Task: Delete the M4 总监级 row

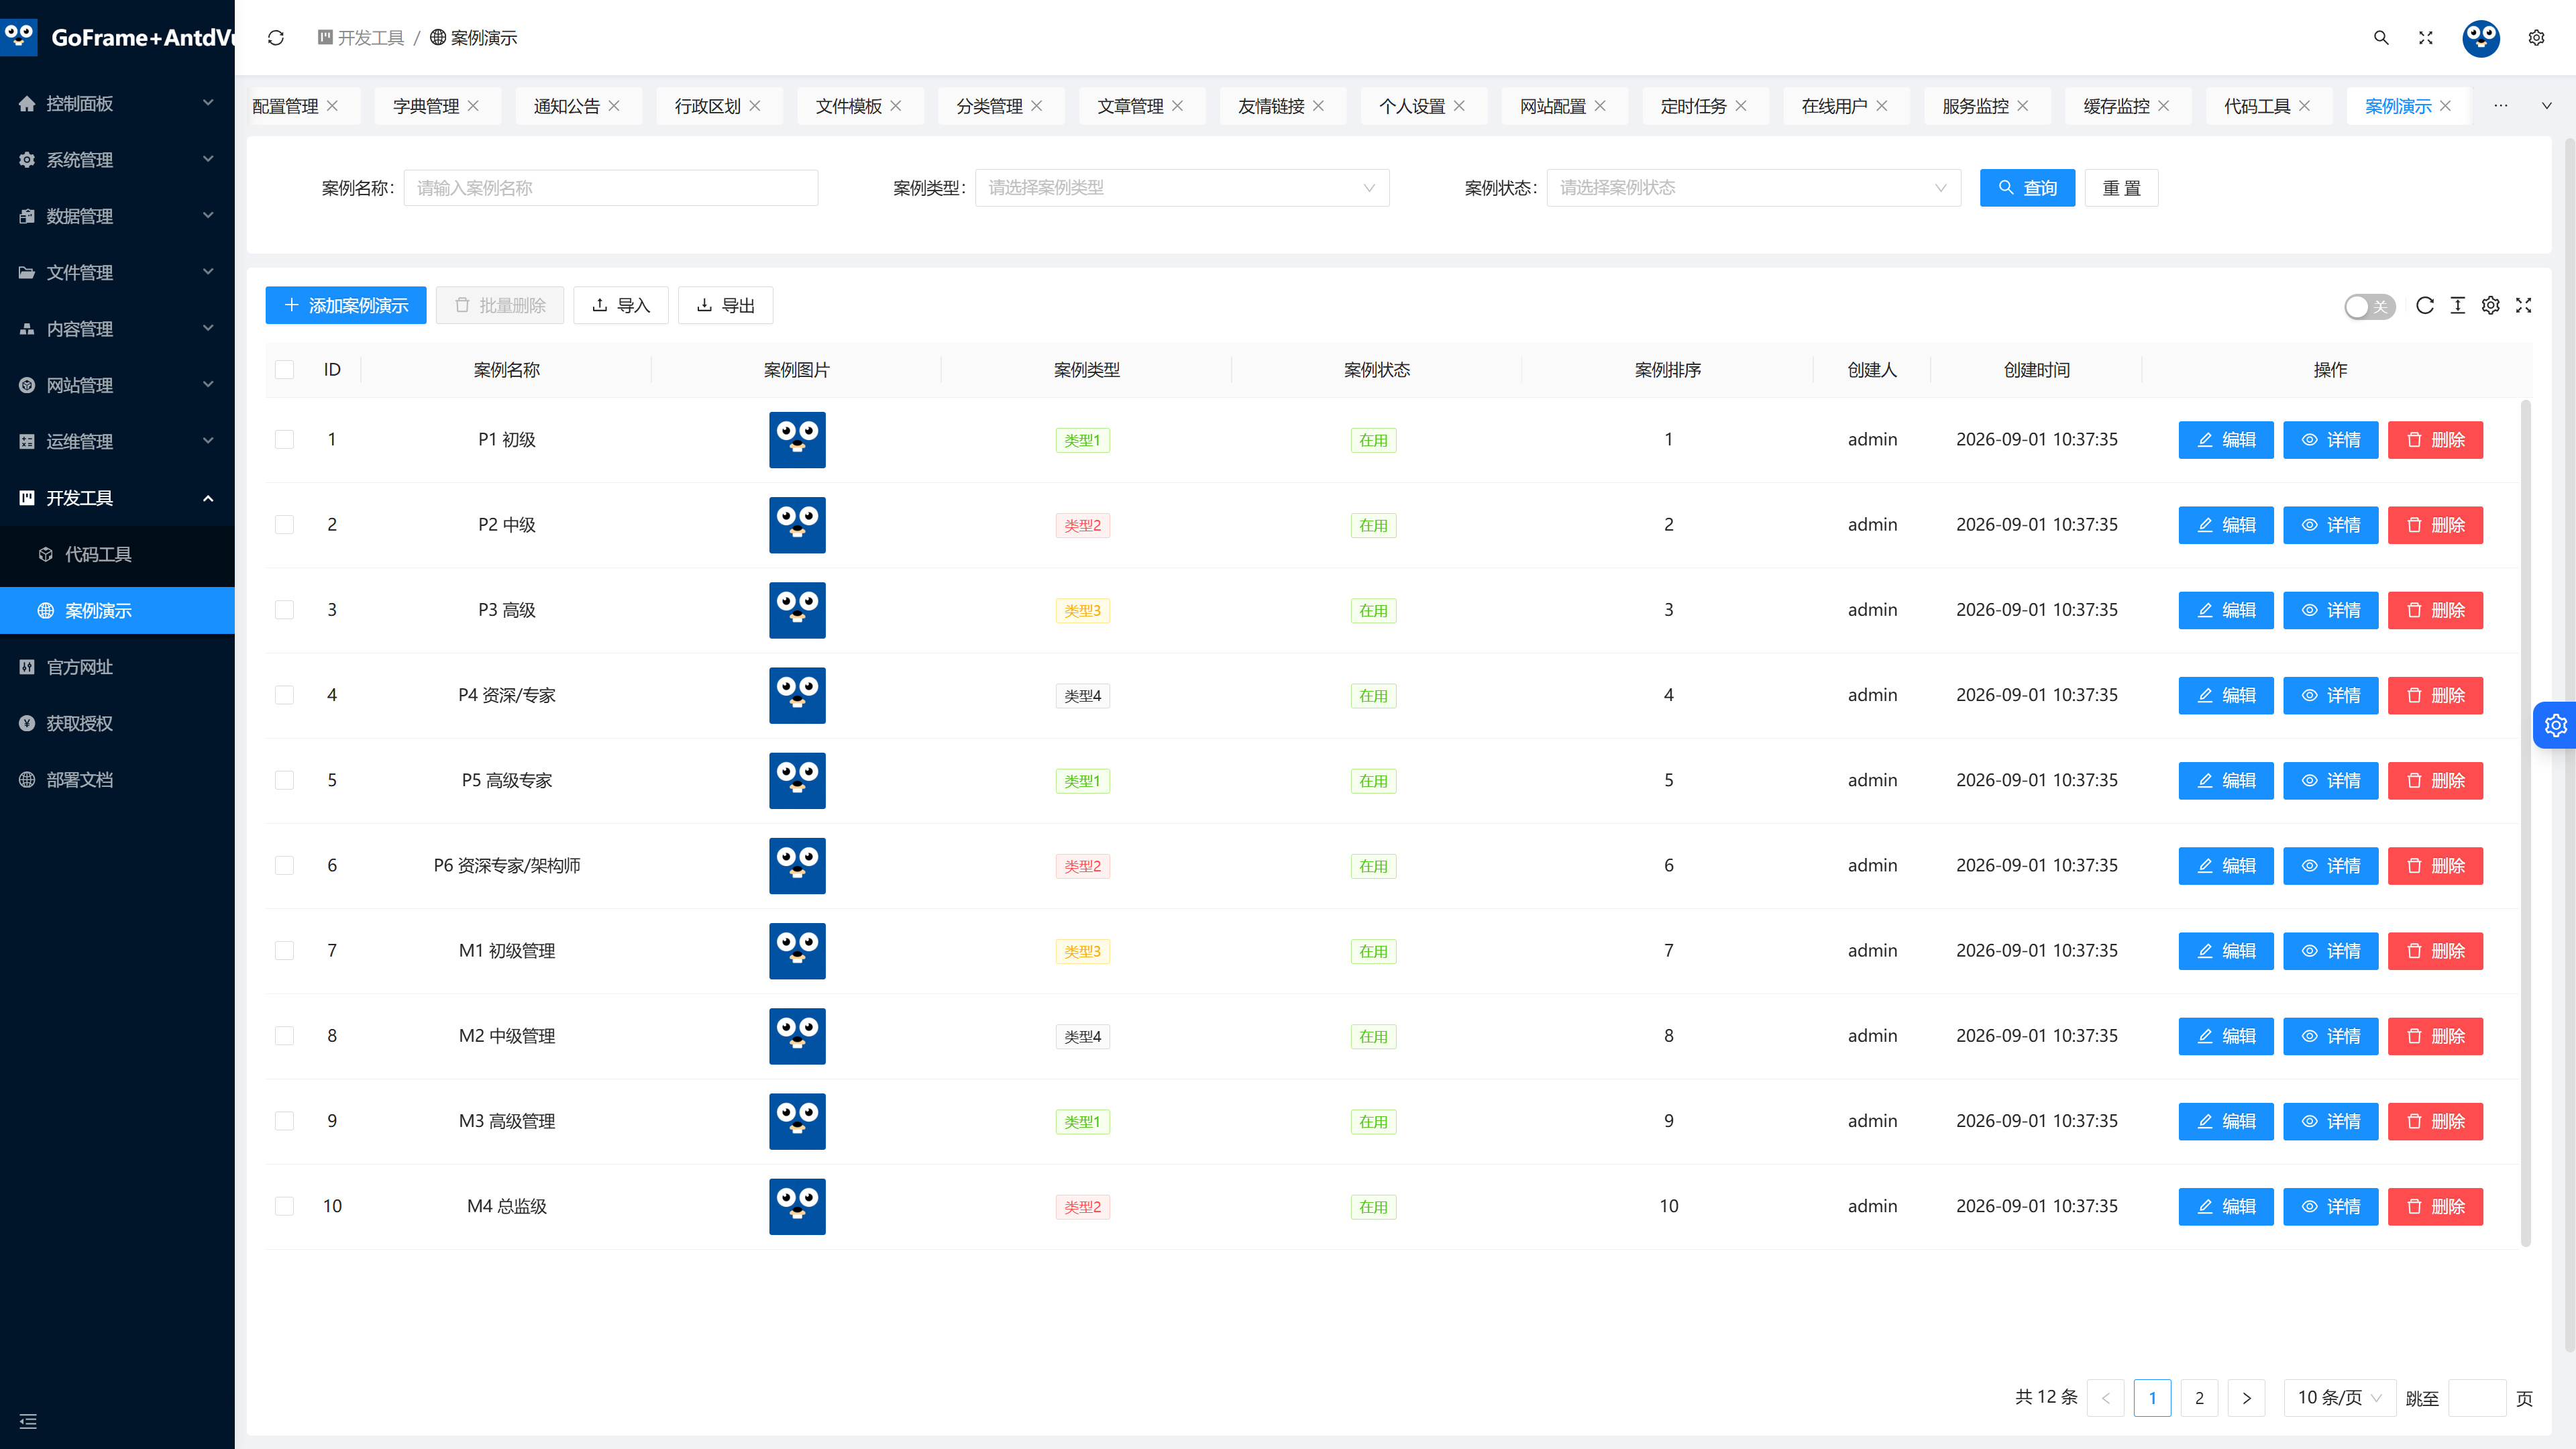Action: [x=2435, y=1207]
